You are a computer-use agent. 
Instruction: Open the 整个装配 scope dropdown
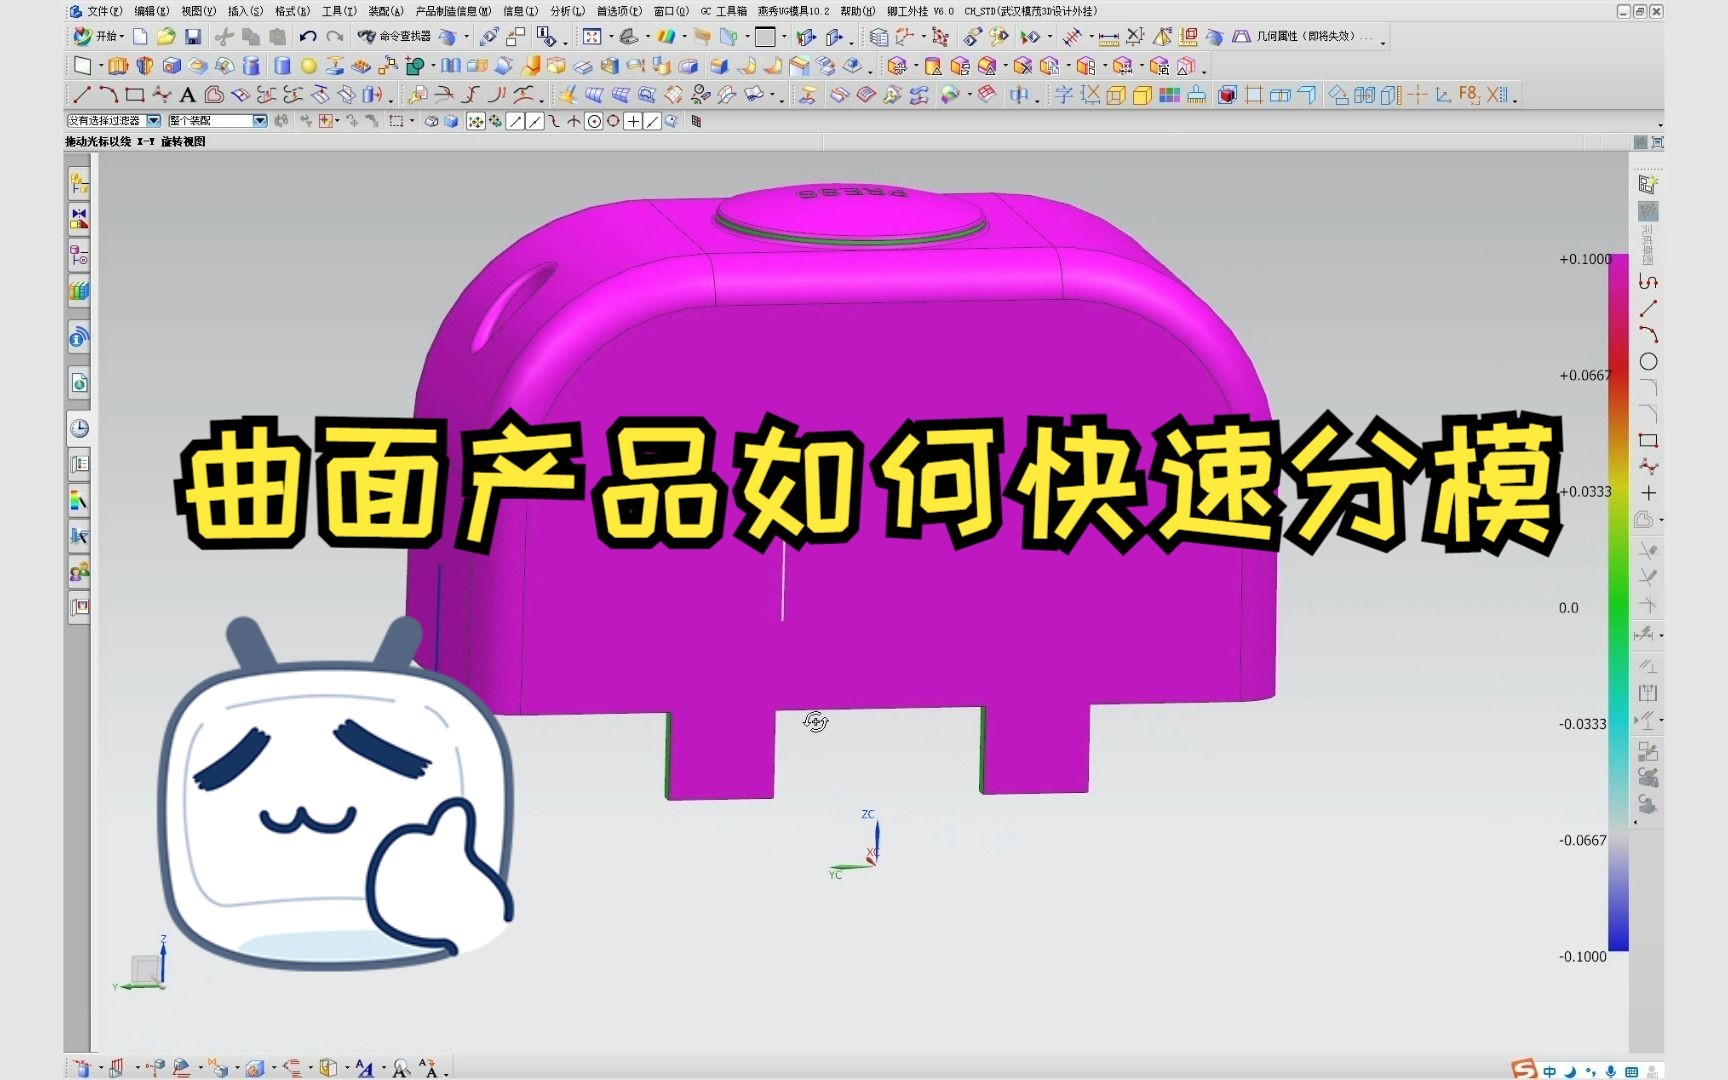pos(260,120)
